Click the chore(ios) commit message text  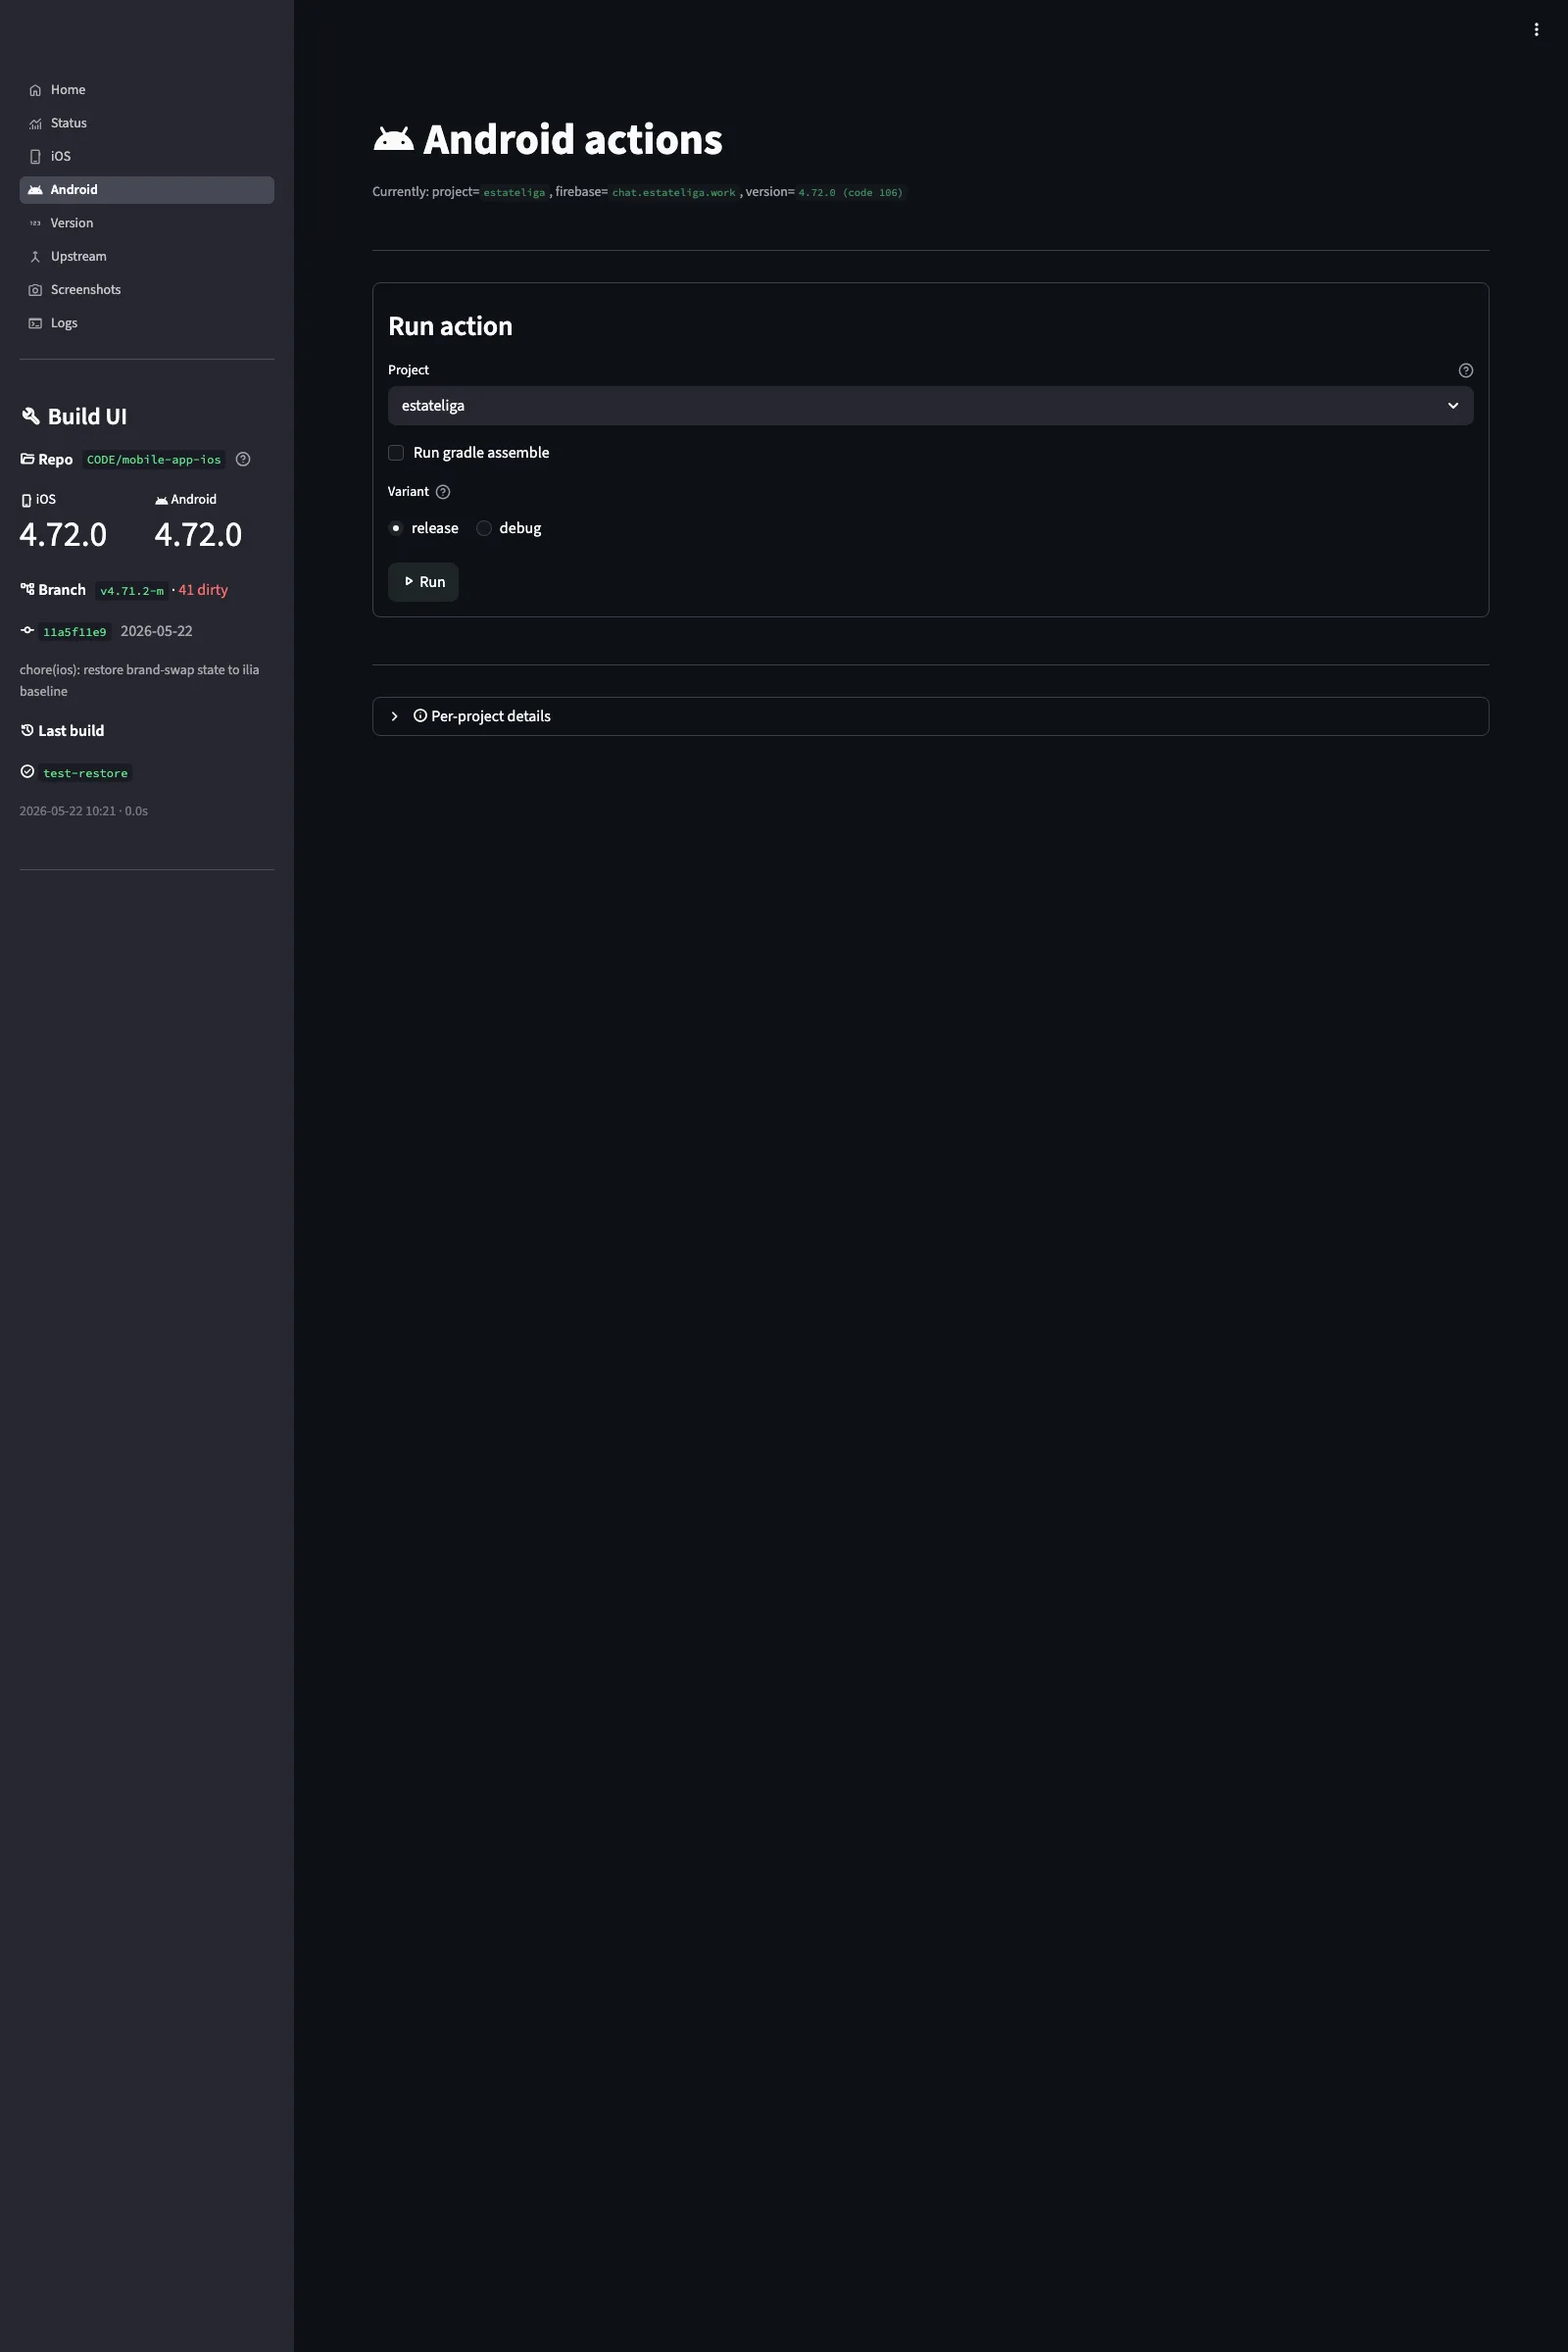point(139,680)
